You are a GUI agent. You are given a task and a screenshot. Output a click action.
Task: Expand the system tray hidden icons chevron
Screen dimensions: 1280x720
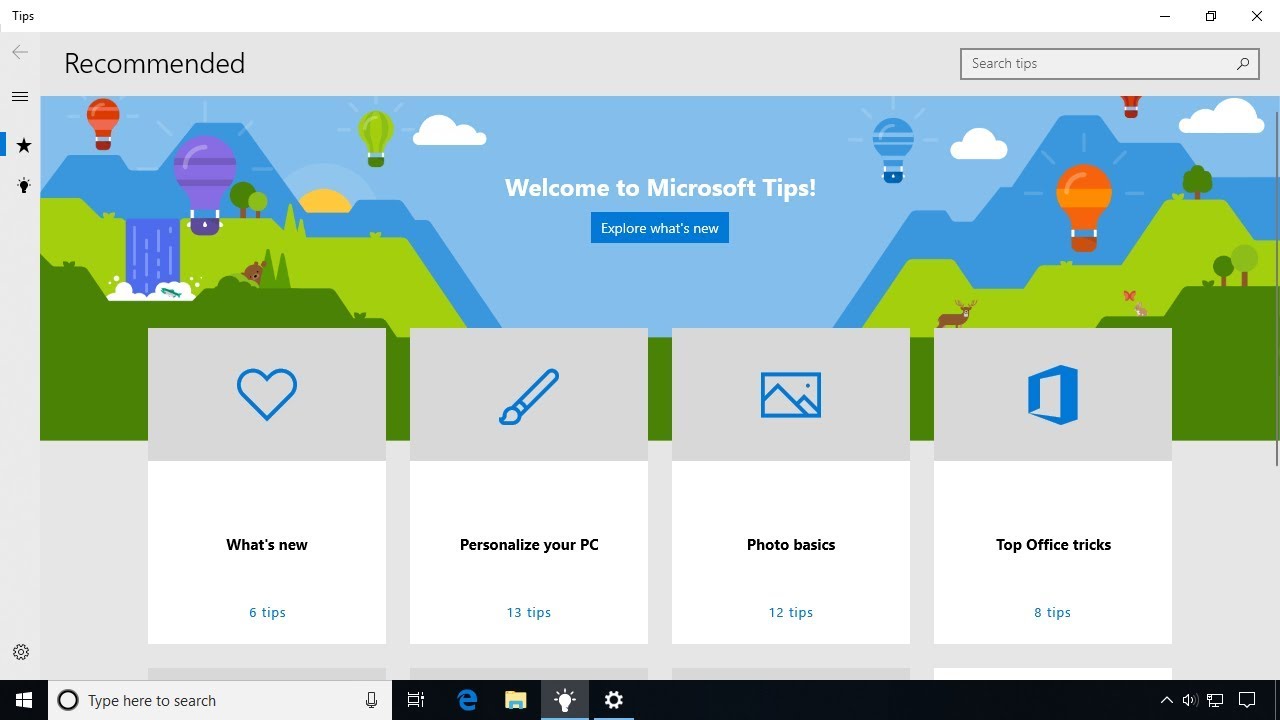coord(1166,700)
